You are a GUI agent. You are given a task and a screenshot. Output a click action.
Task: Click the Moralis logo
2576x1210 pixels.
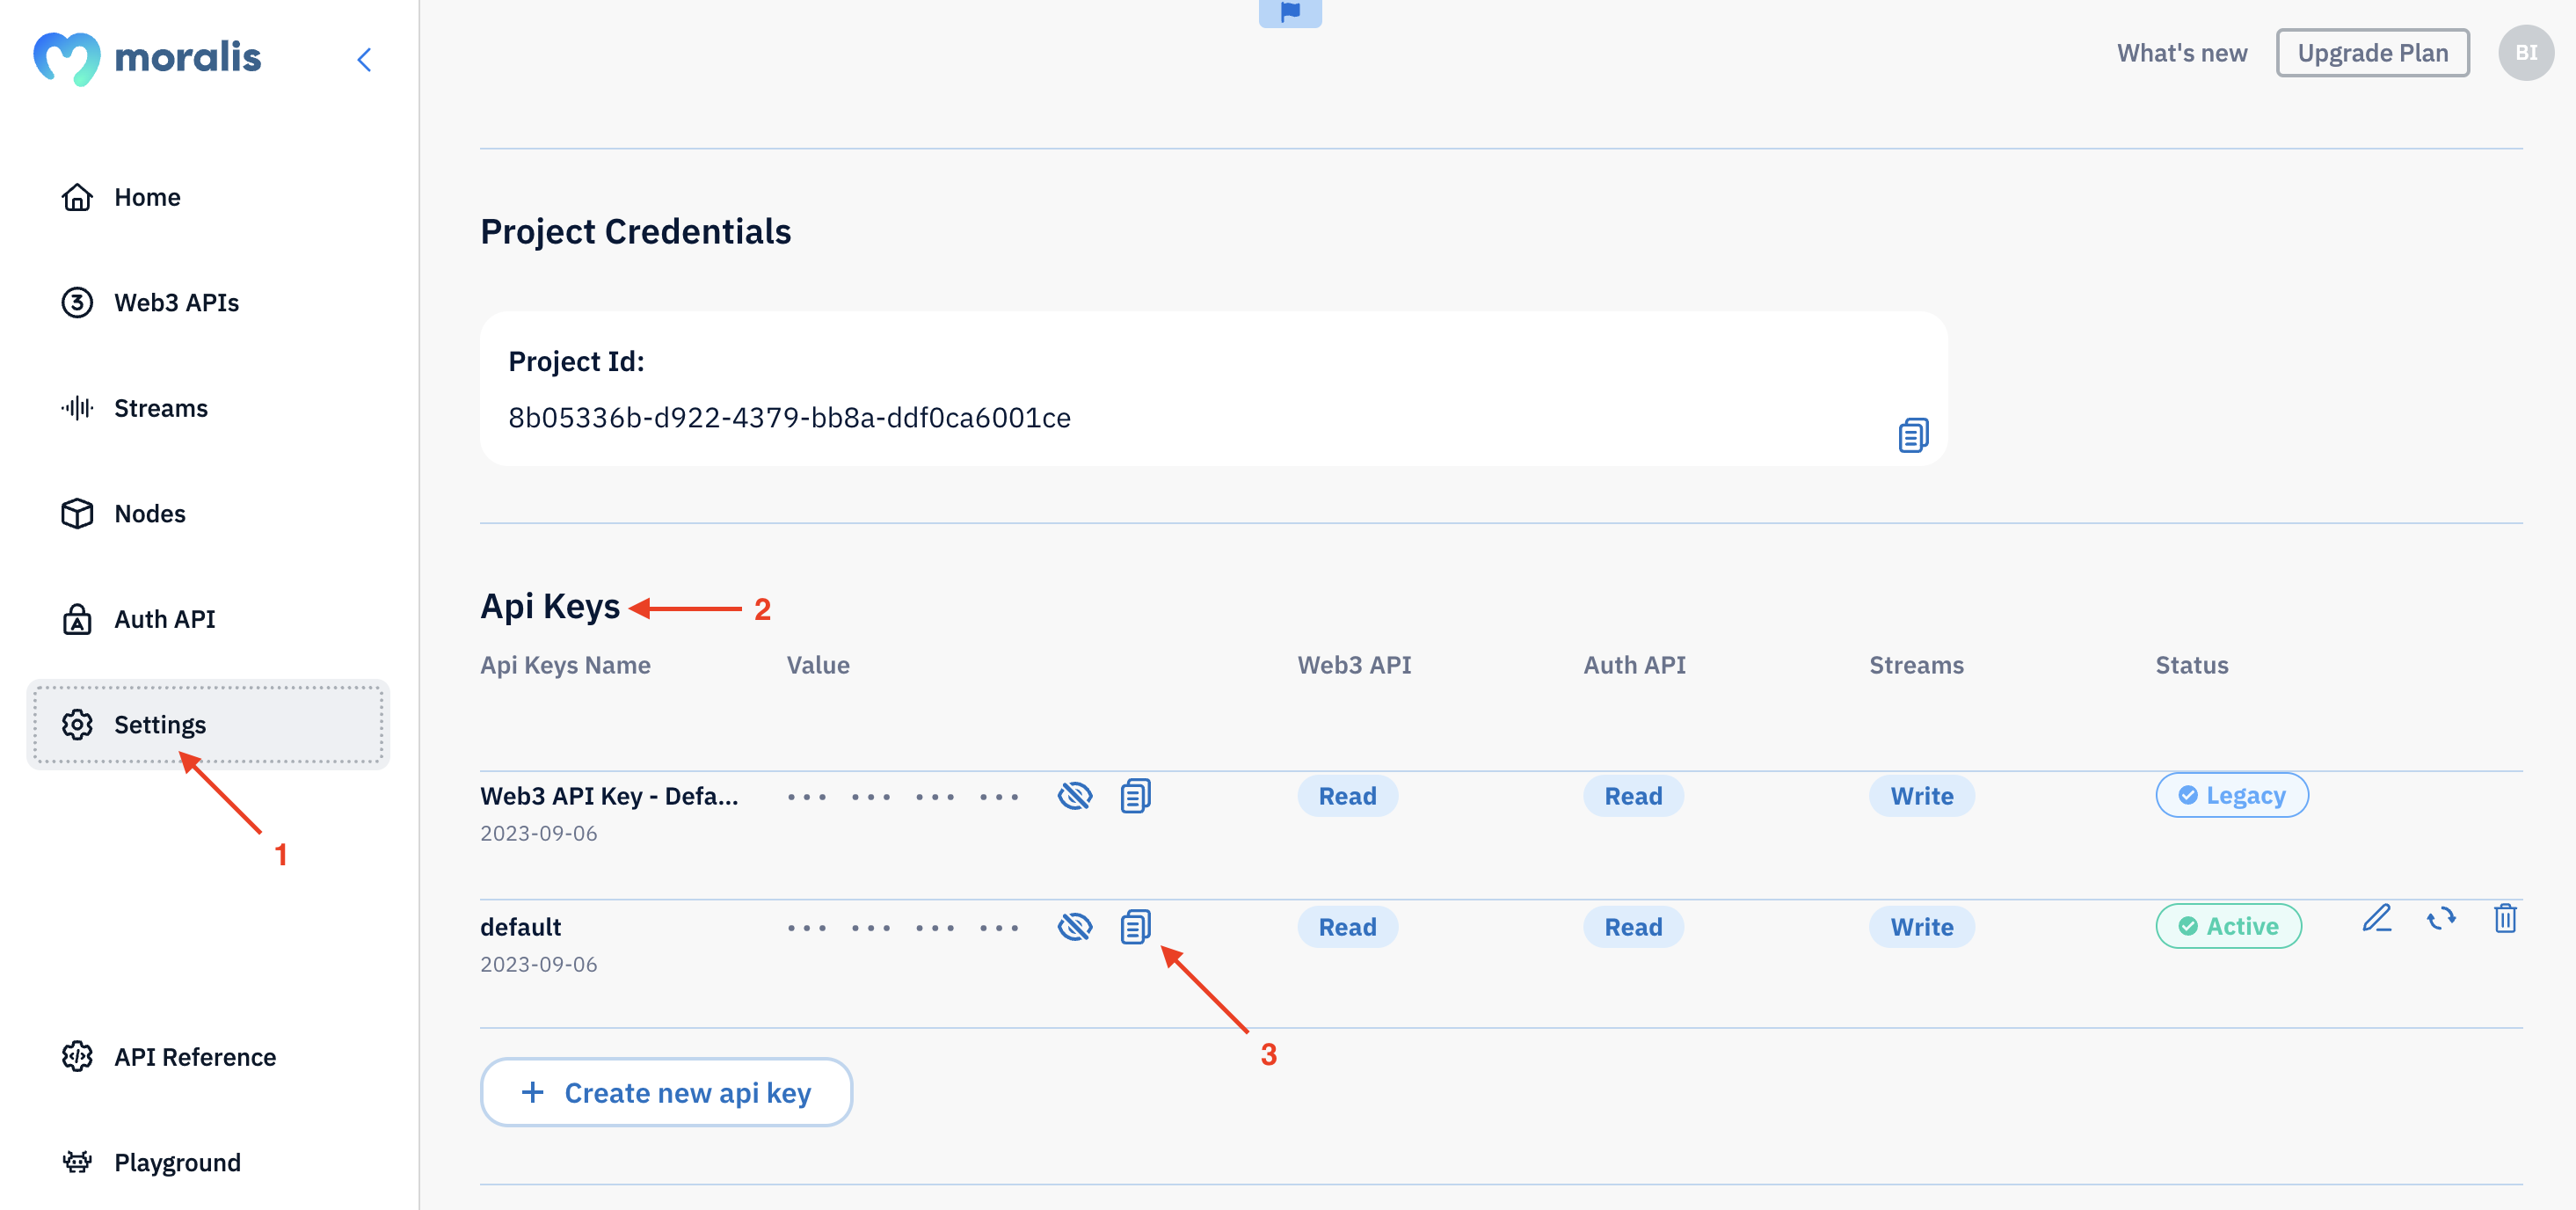point(147,58)
